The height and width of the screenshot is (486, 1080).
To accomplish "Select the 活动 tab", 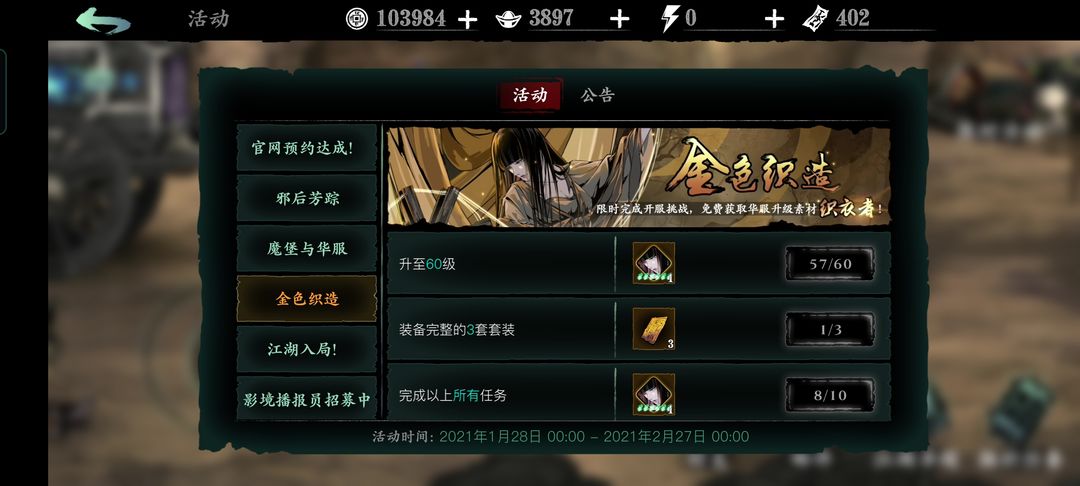I will pyautogui.click(x=530, y=95).
